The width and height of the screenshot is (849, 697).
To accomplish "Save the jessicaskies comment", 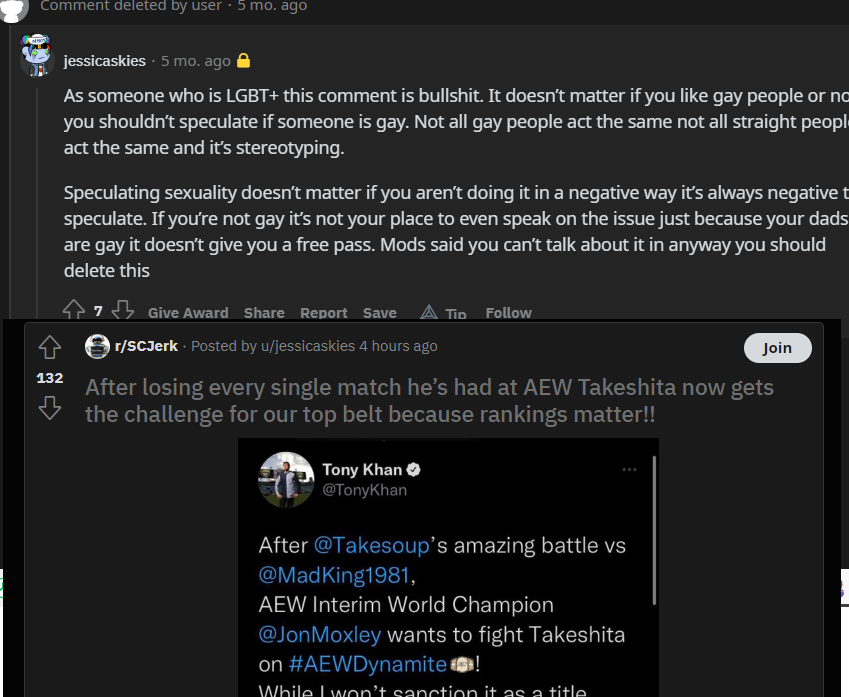I will pyautogui.click(x=379, y=313).
